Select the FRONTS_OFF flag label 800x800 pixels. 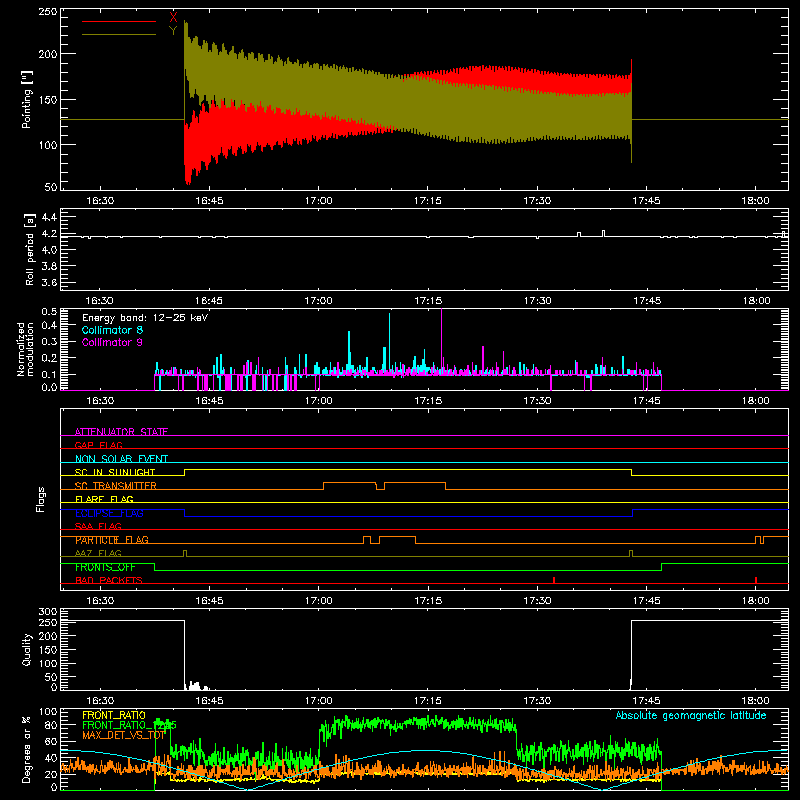pos(105,567)
